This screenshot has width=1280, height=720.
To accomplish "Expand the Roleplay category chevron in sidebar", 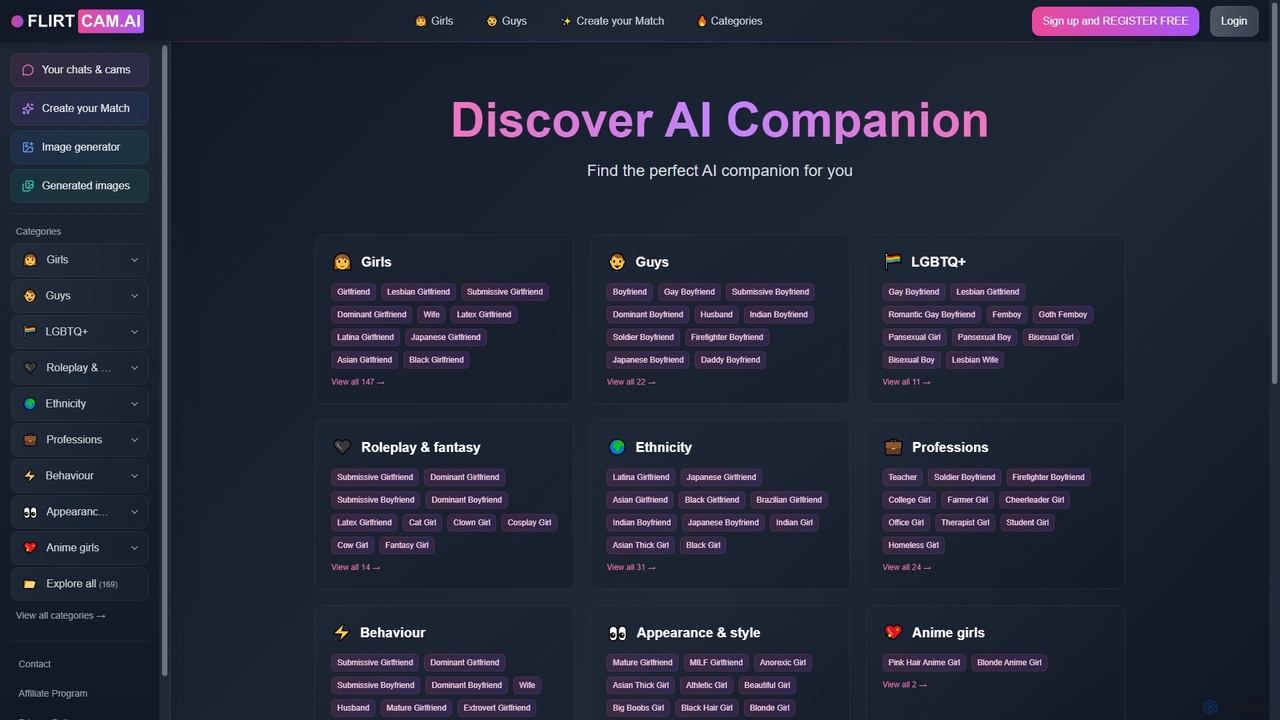I will pos(134,368).
